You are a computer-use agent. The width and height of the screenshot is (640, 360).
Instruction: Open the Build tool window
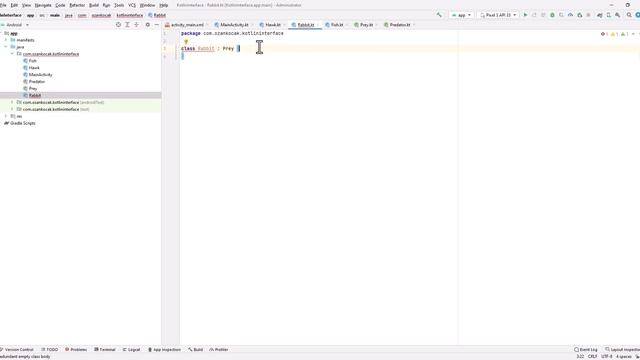point(196,349)
